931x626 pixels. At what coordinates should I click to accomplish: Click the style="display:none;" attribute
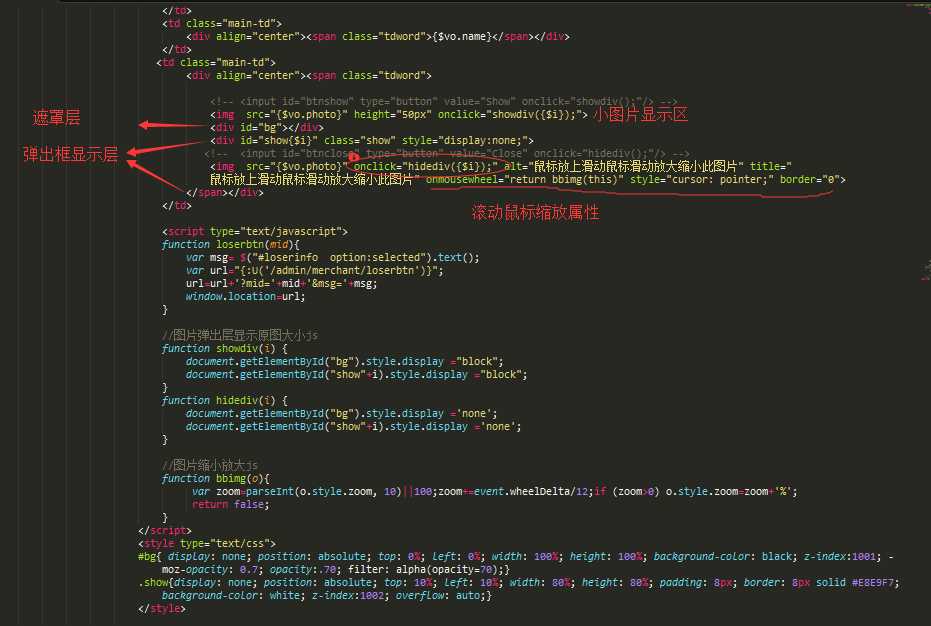coord(464,140)
